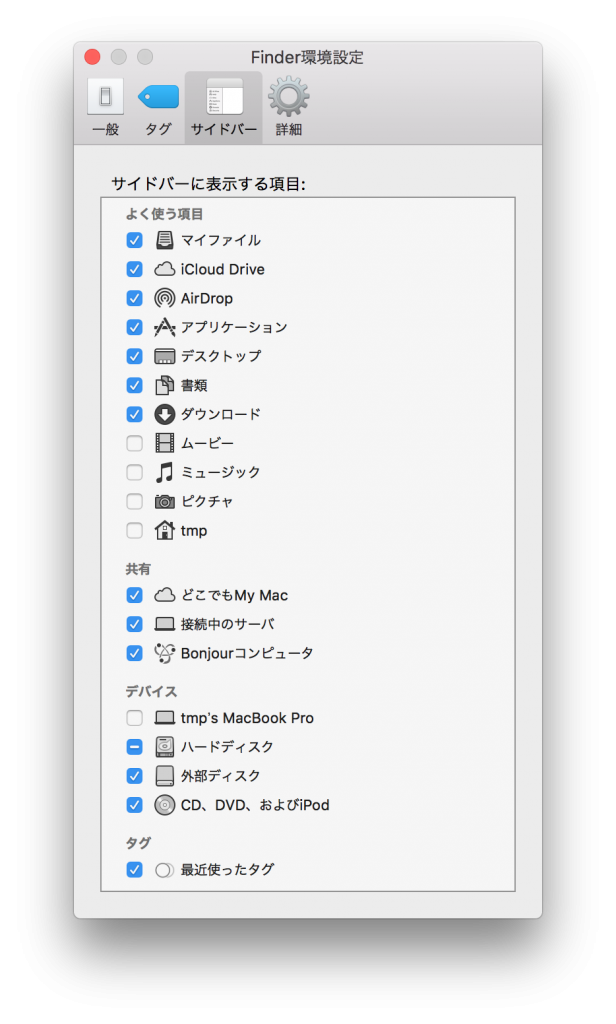Click the ダウンロード label text
The image size is (616, 1024).
point(221,414)
